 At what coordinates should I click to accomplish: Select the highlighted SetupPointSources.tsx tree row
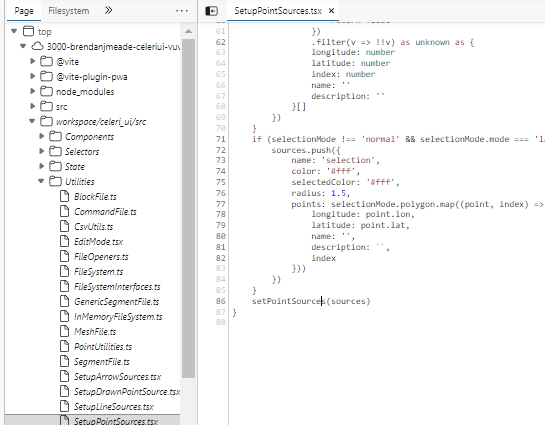(x=93, y=420)
